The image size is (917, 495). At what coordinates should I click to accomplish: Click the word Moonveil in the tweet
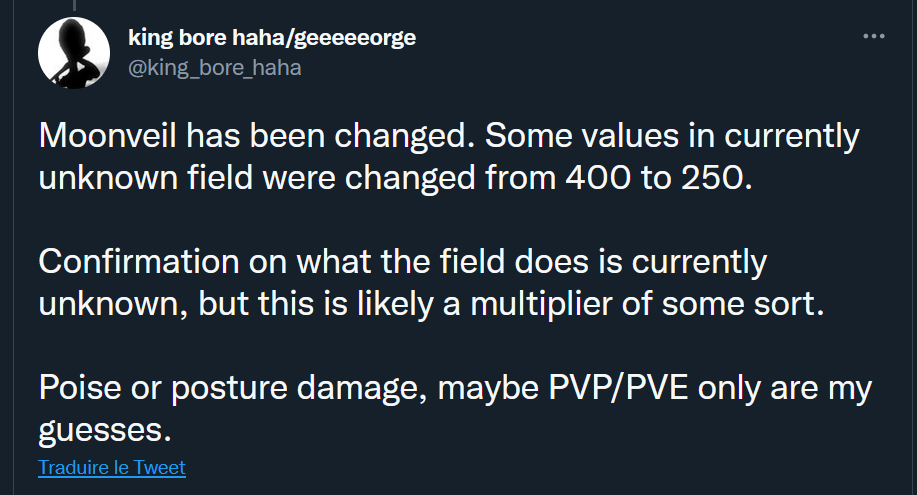(108, 136)
